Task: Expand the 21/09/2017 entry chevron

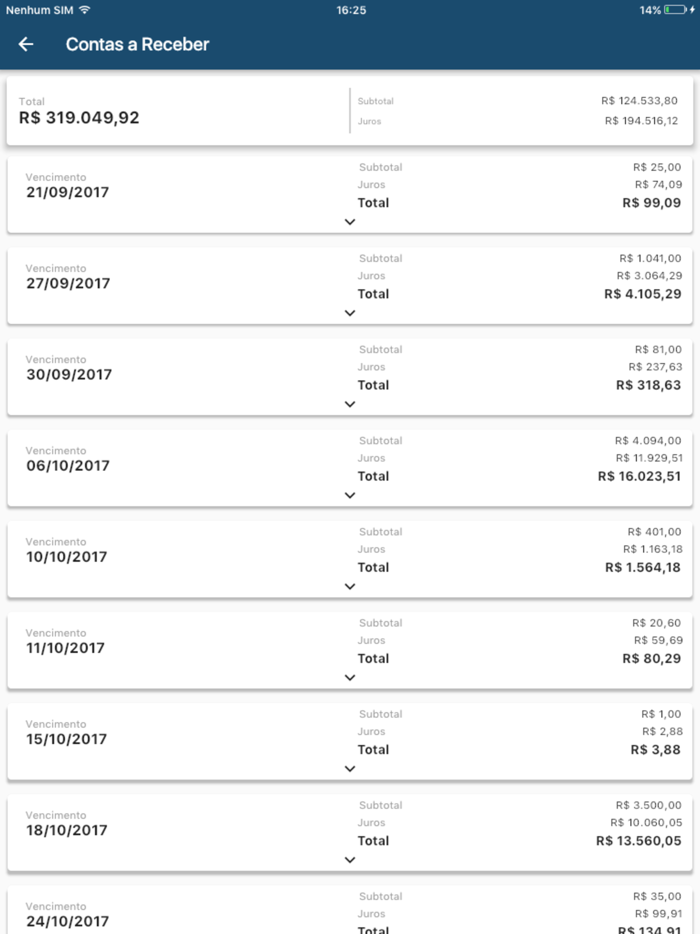Action: (350, 222)
